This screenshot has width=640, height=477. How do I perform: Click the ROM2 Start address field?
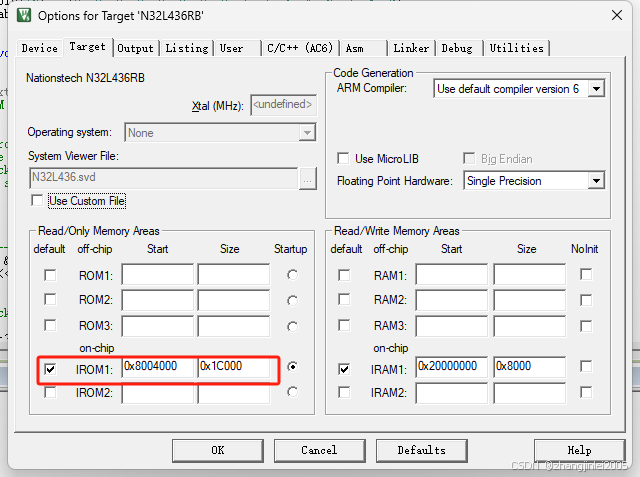(x=158, y=300)
